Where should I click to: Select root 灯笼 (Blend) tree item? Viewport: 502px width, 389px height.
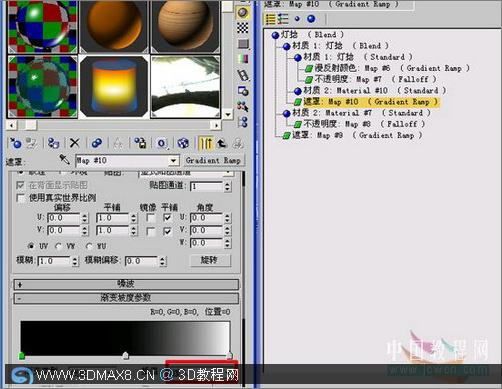click(x=308, y=34)
